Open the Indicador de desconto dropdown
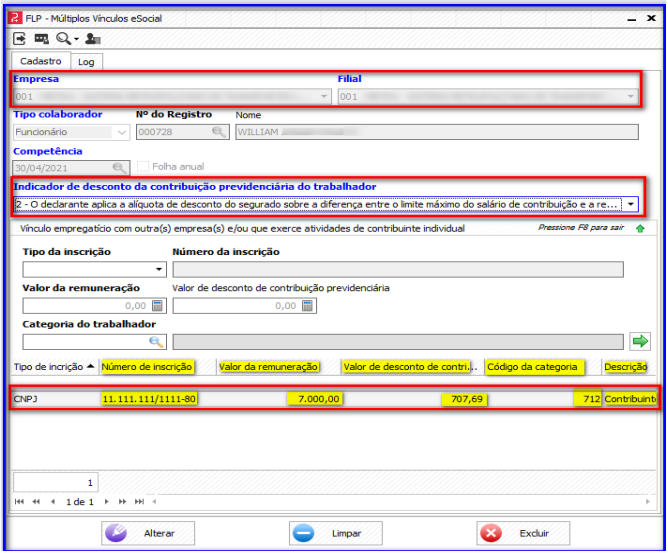The height and width of the screenshot is (553, 668). [x=631, y=204]
